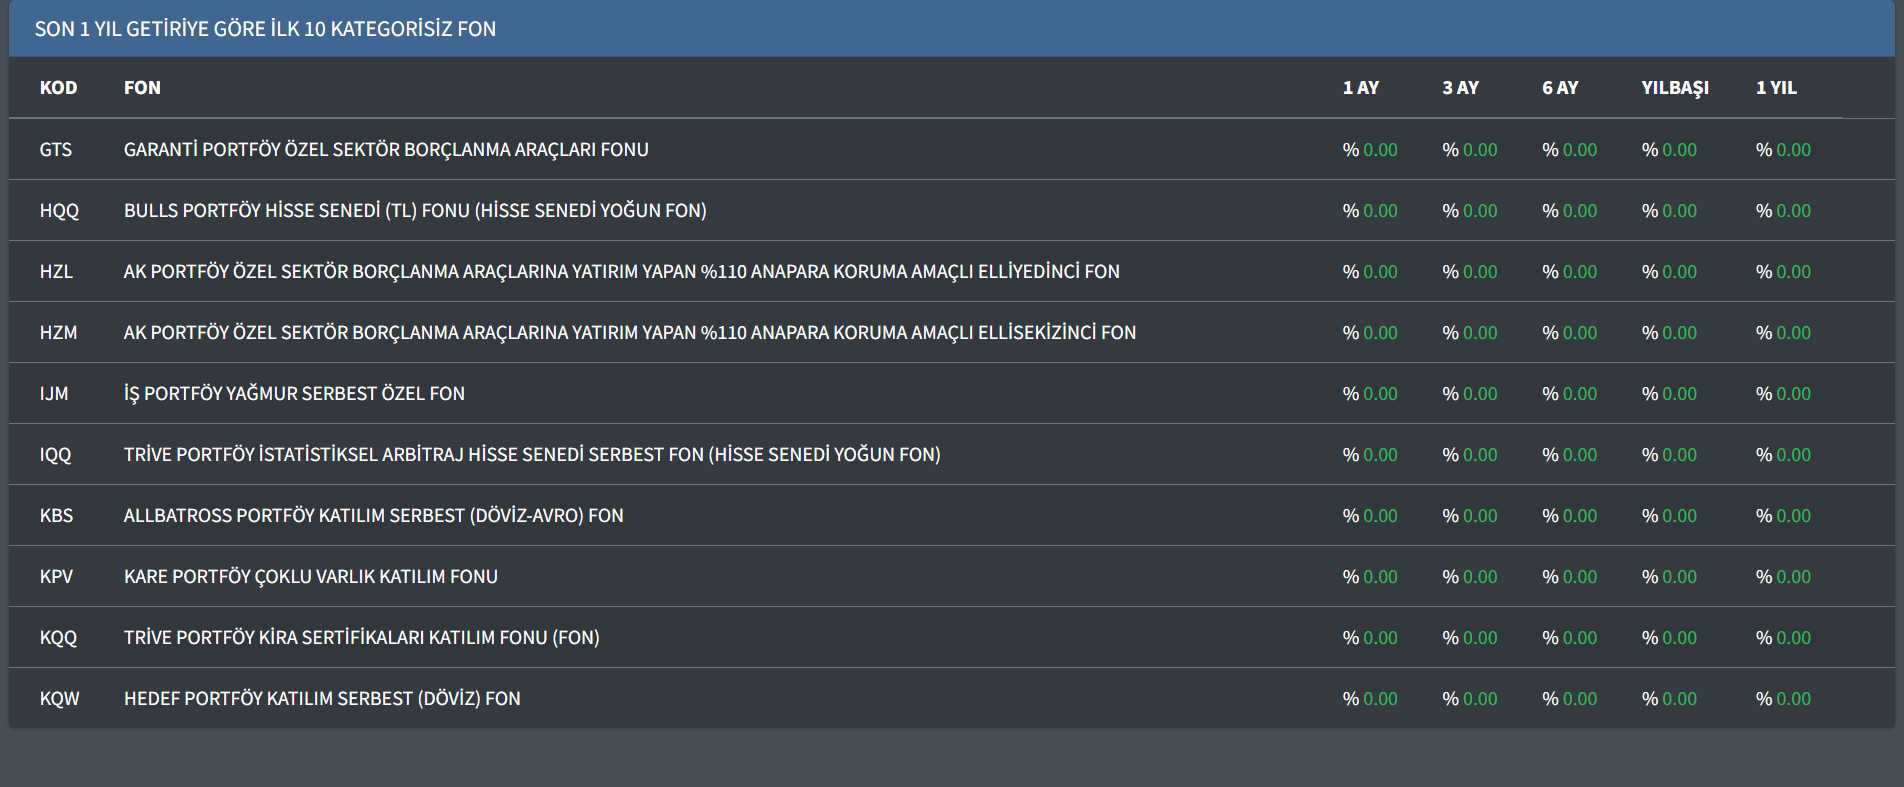The image size is (1904, 787).
Task: Open the Ak Portföy Ellisekizinci fund name
Action: click(629, 333)
